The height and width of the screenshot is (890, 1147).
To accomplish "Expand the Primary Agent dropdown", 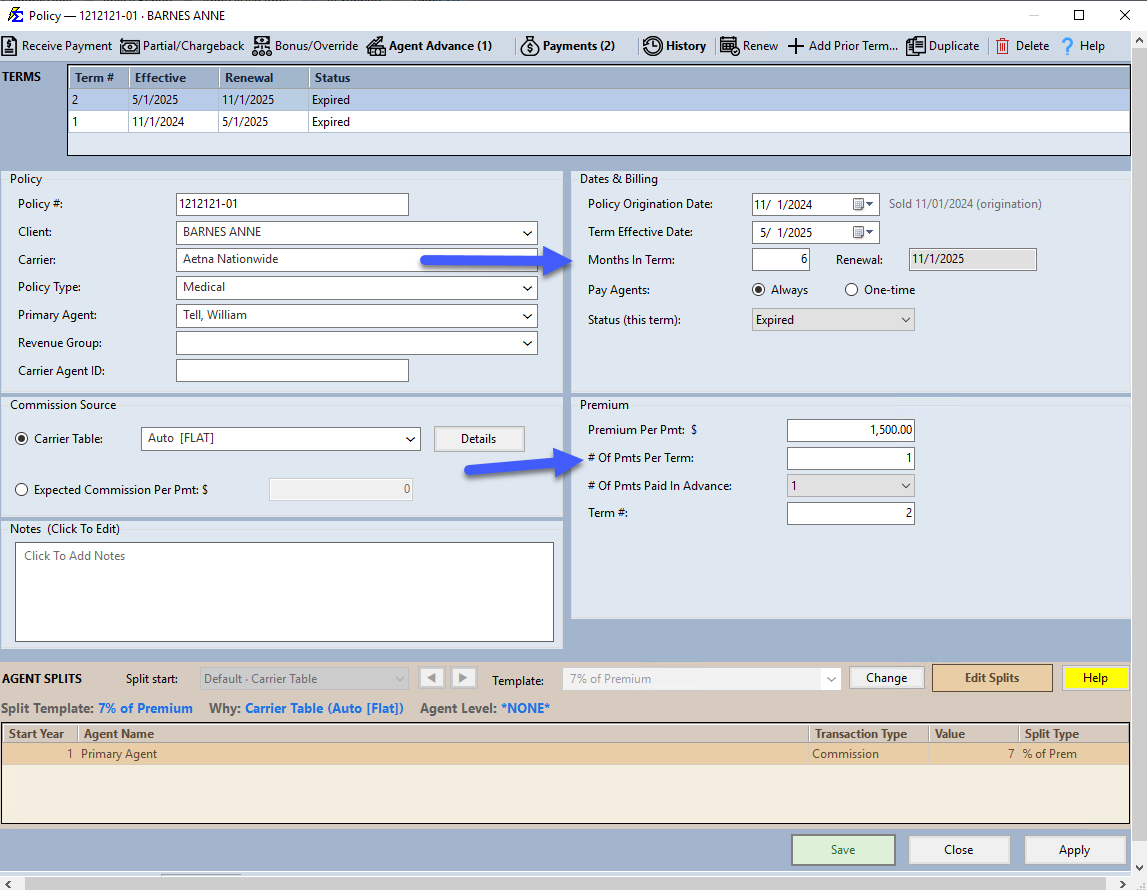I will click(527, 316).
